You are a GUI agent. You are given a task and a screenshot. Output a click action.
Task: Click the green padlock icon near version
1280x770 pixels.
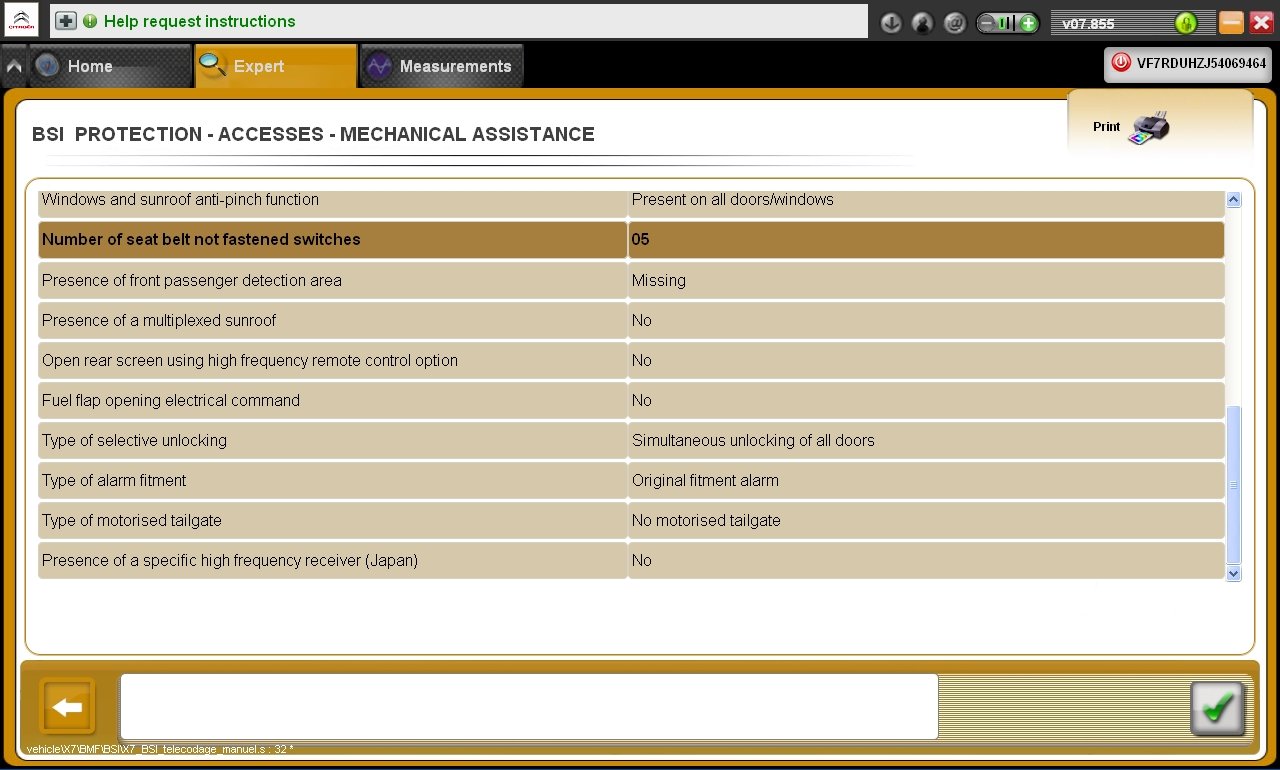point(1185,22)
